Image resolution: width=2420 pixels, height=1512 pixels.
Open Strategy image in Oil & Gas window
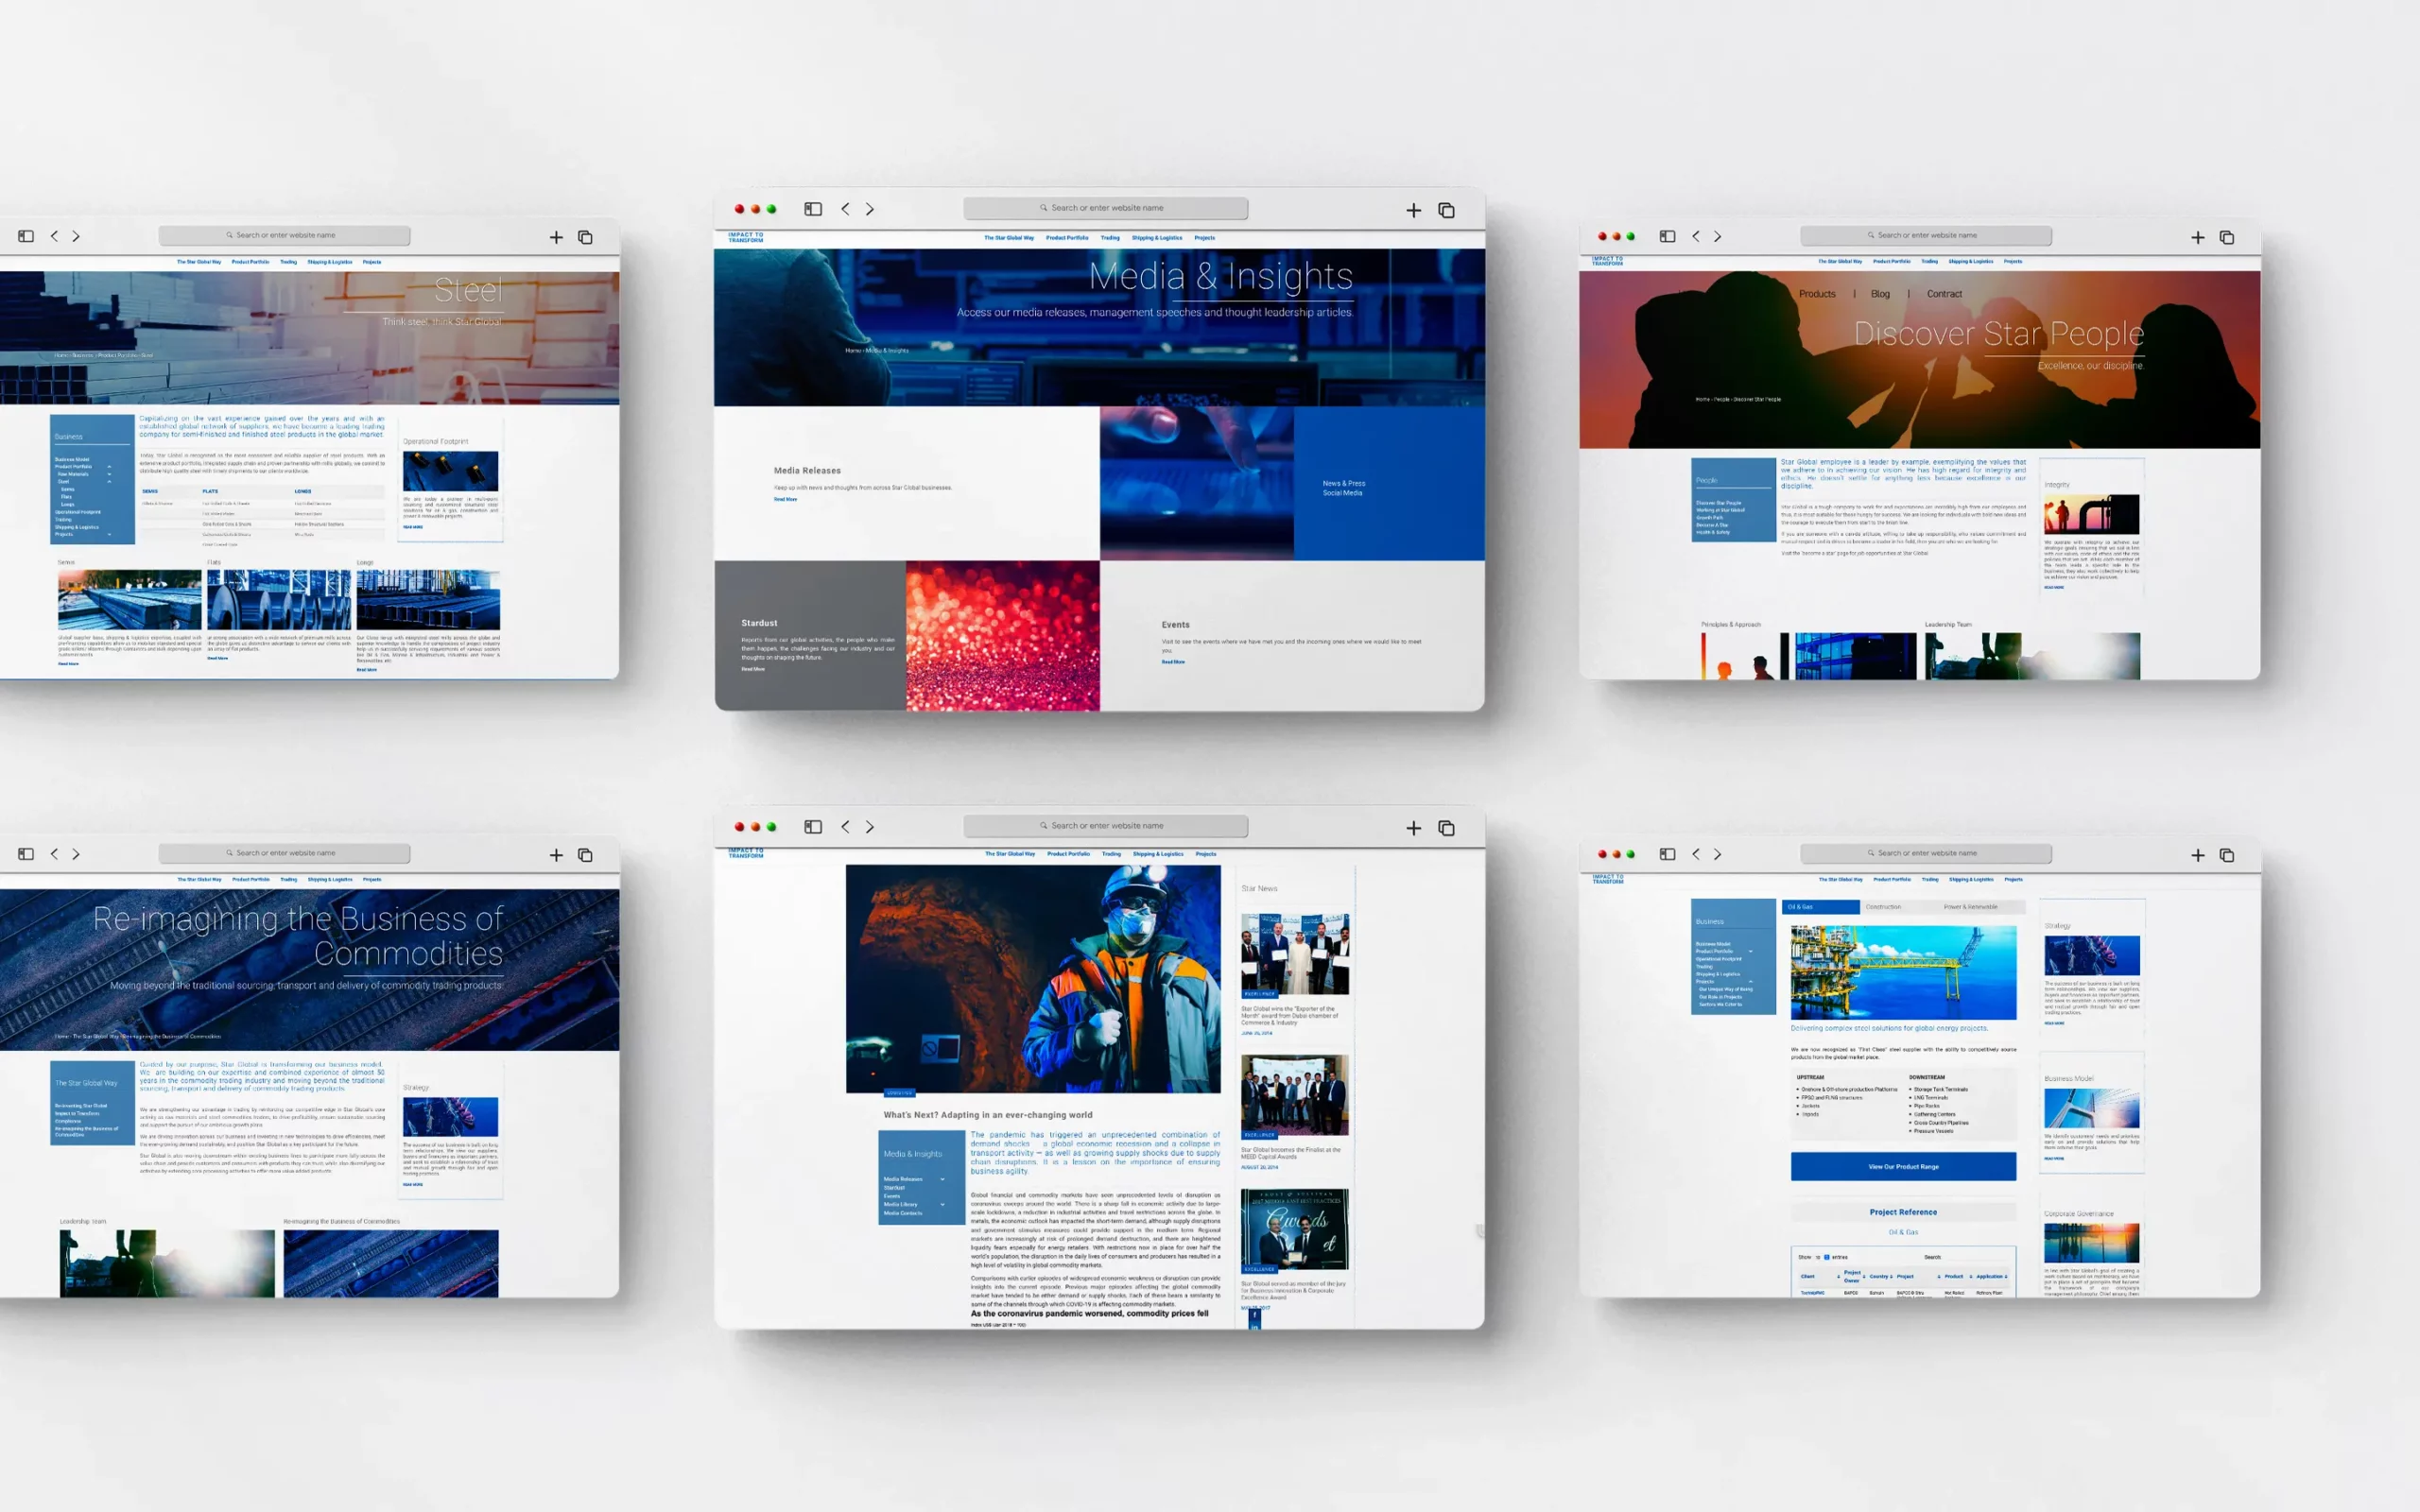point(2091,955)
